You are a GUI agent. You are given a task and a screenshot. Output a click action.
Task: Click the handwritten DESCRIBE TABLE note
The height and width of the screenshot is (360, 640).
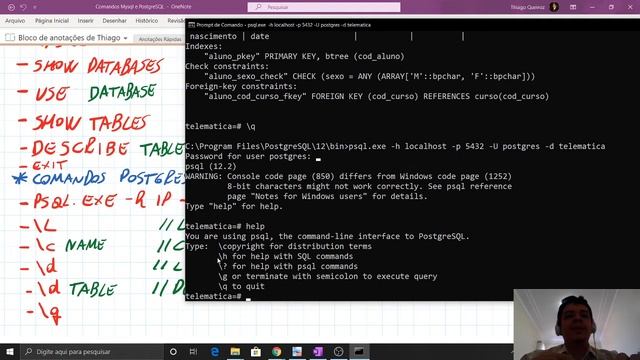pos(102,148)
